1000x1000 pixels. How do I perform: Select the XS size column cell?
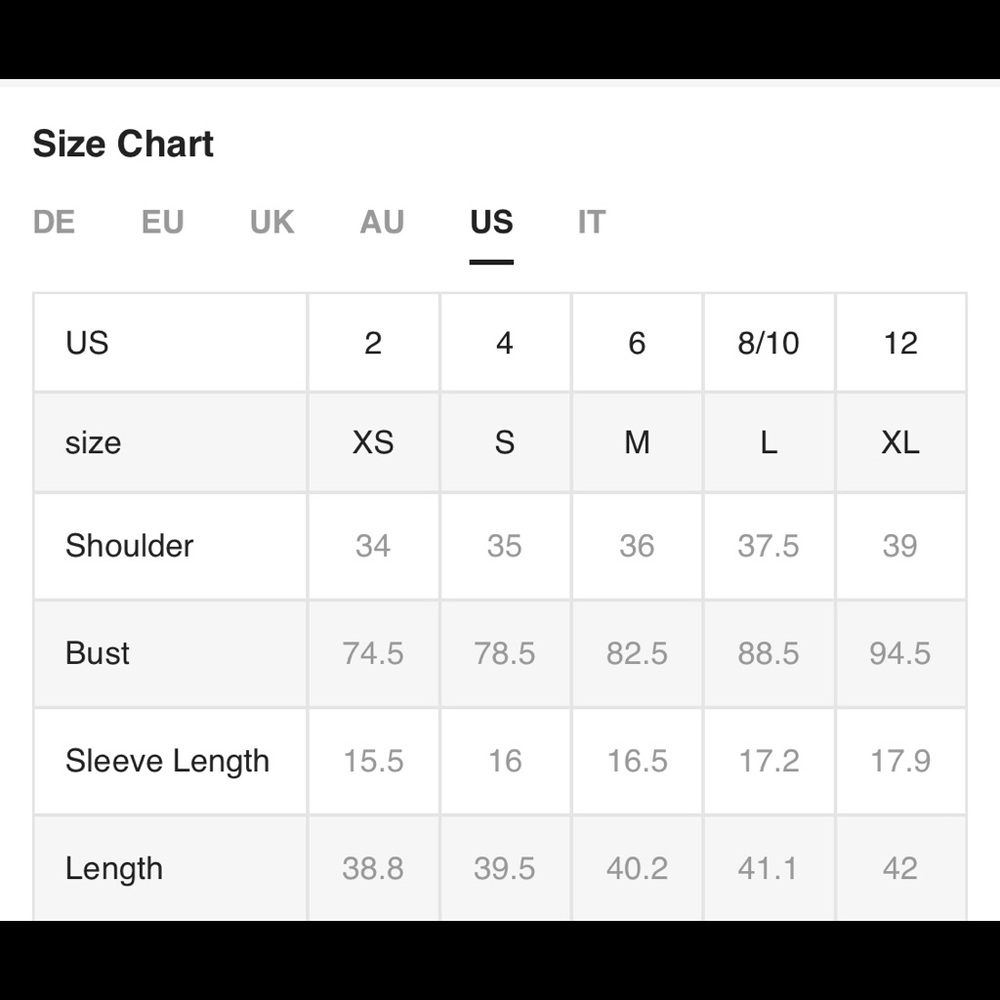point(373,442)
